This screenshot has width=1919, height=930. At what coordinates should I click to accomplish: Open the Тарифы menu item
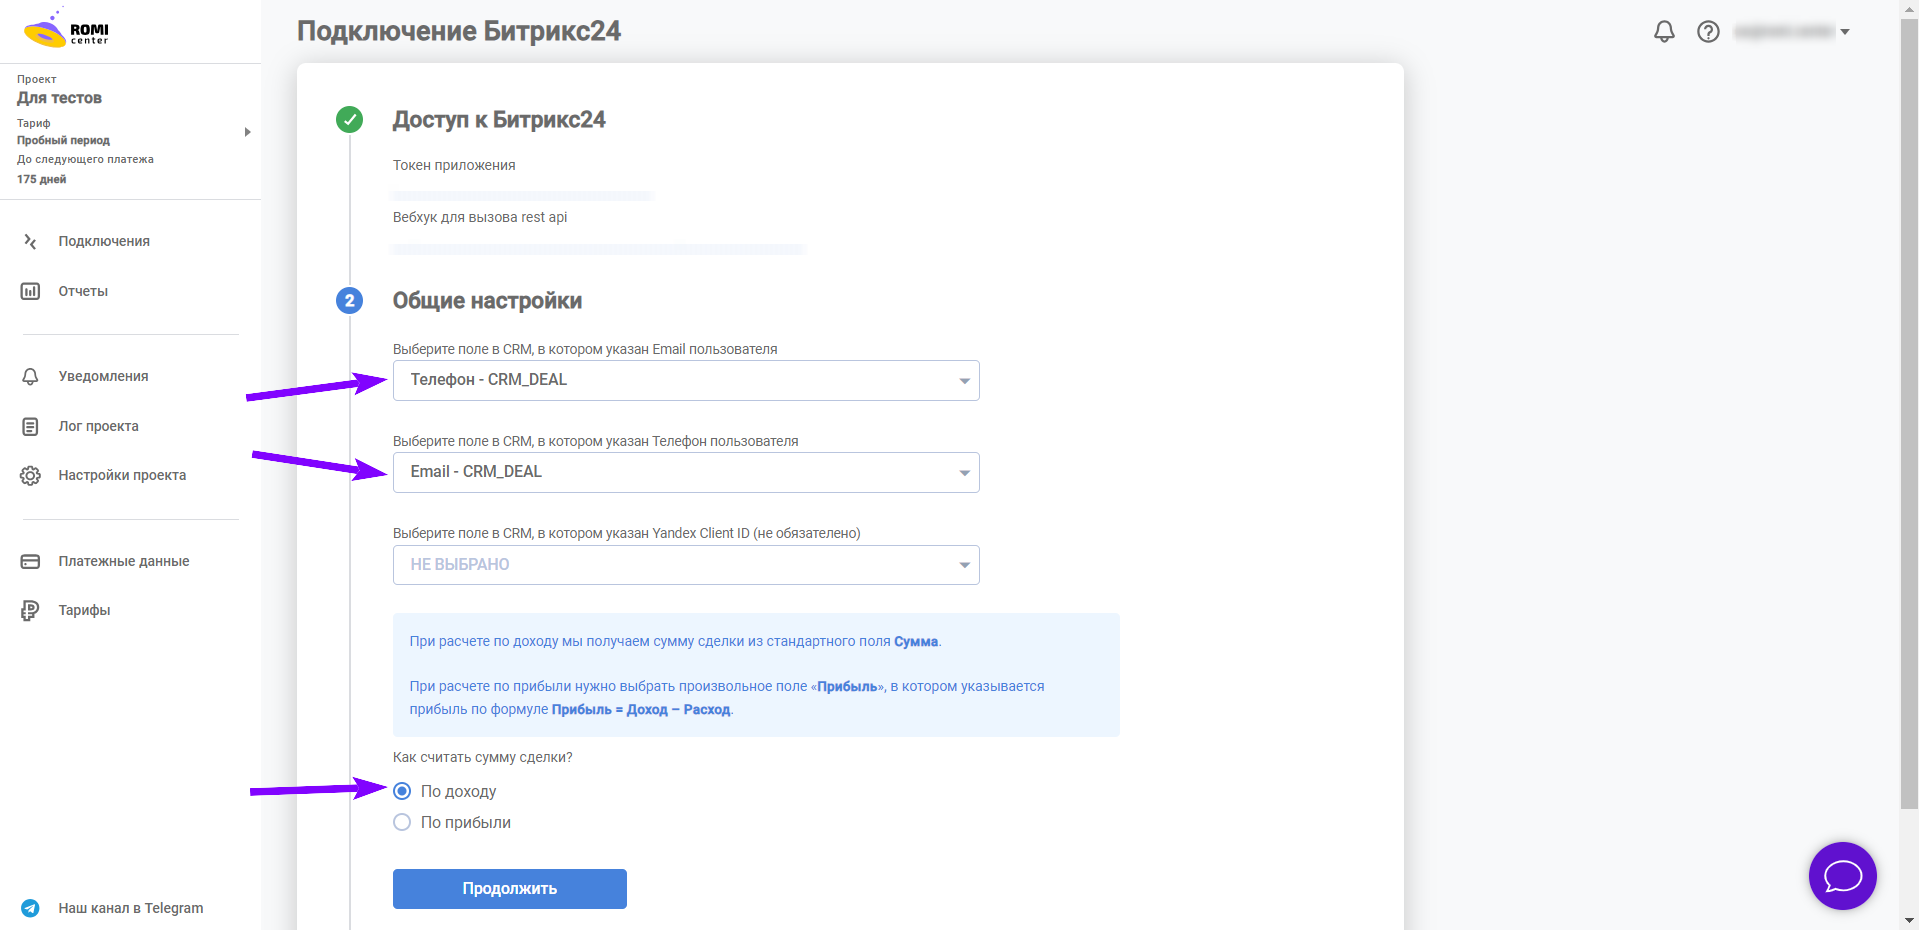(84, 610)
